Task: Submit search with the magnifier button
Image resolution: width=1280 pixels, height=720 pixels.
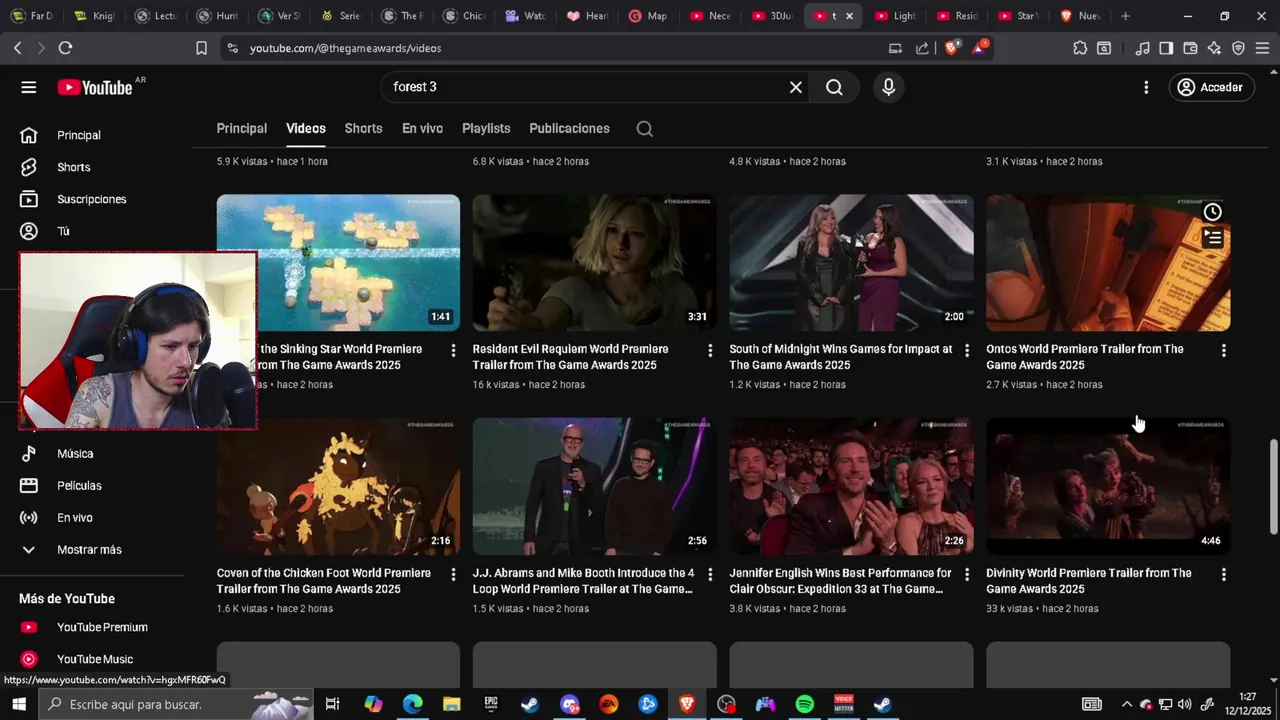Action: tap(834, 87)
